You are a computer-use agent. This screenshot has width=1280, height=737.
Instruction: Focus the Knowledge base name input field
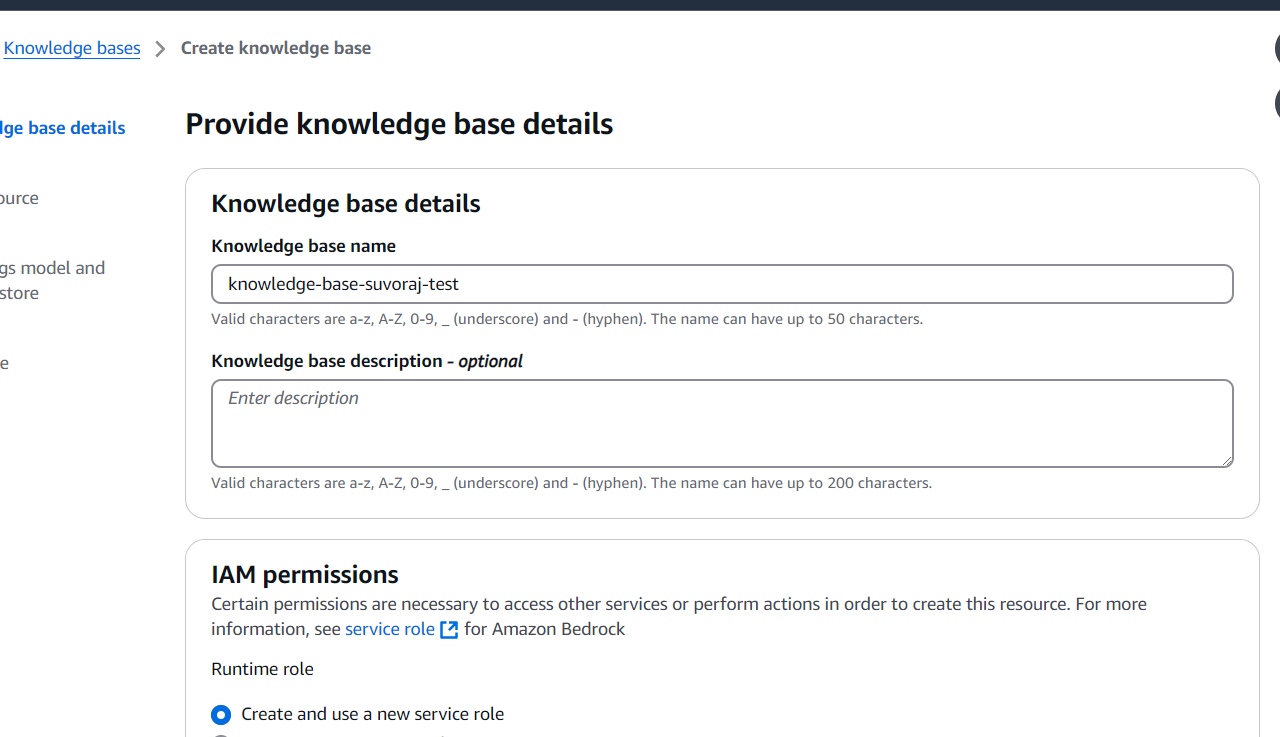(x=722, y=284)
